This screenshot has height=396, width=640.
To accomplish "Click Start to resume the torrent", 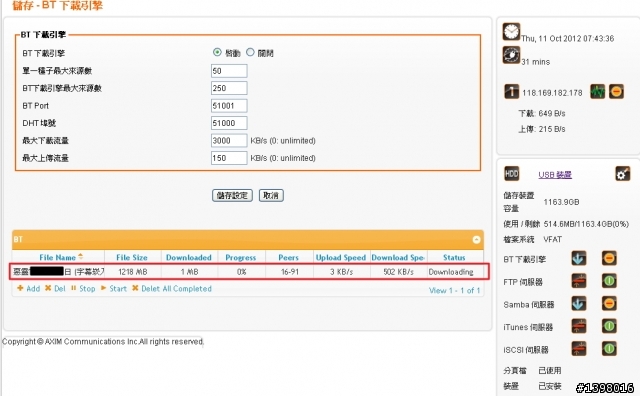I will click(x=114, y=289).
